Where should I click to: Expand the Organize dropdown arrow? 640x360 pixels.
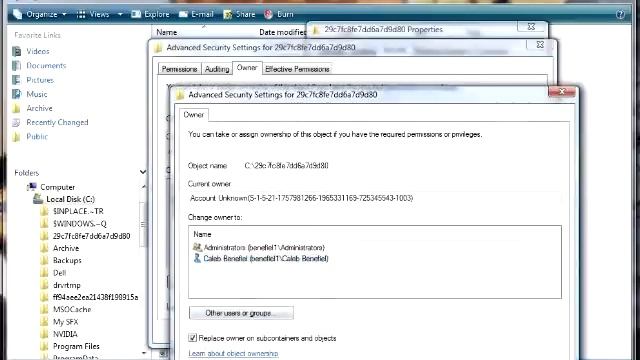pyautogui.click(x=64, y=14)
